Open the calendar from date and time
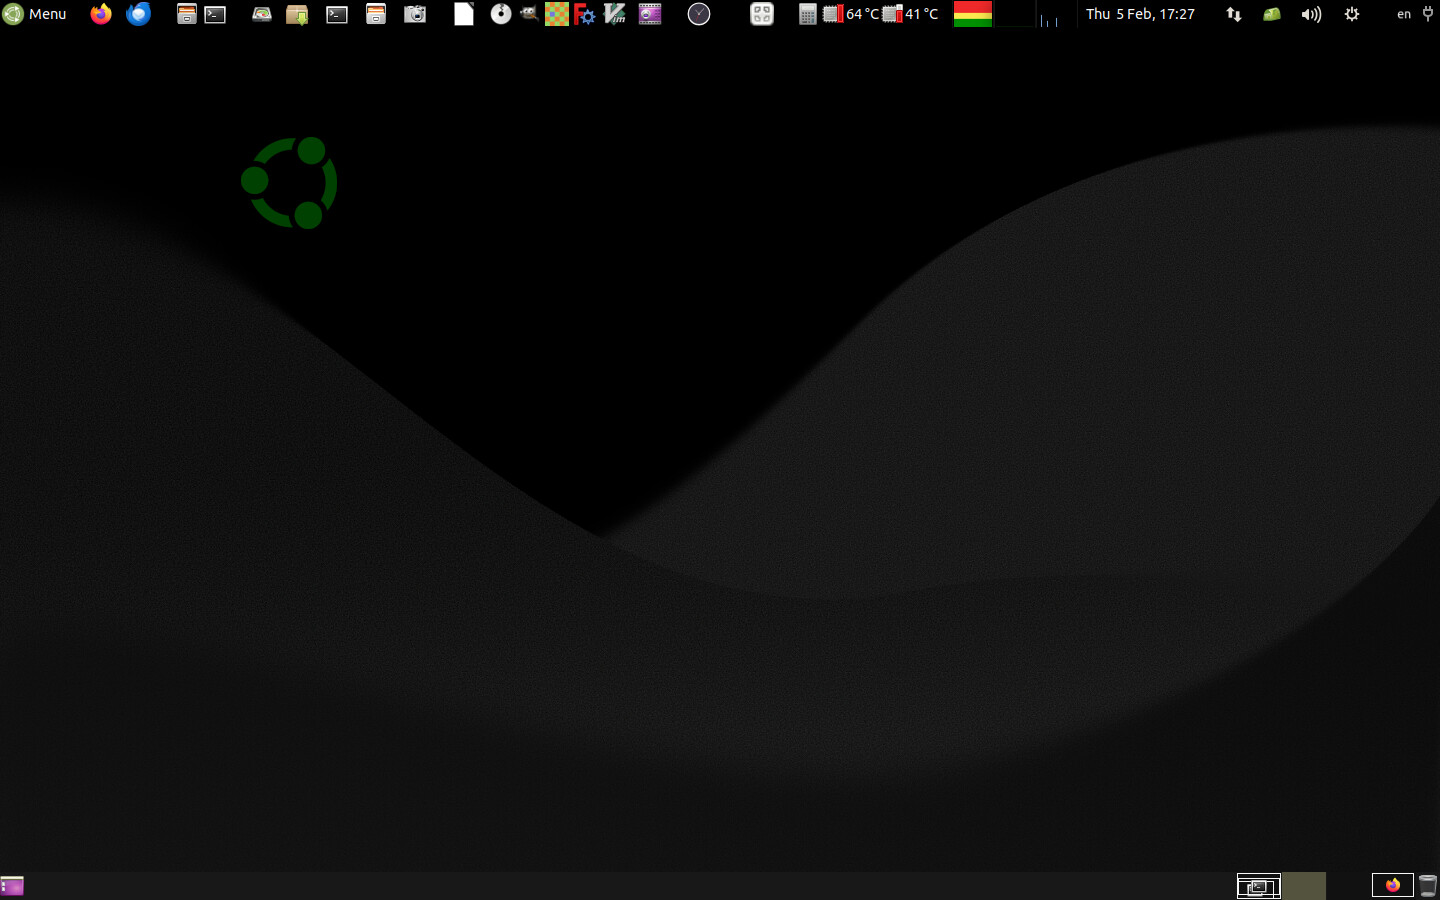 coord(1140,14)
